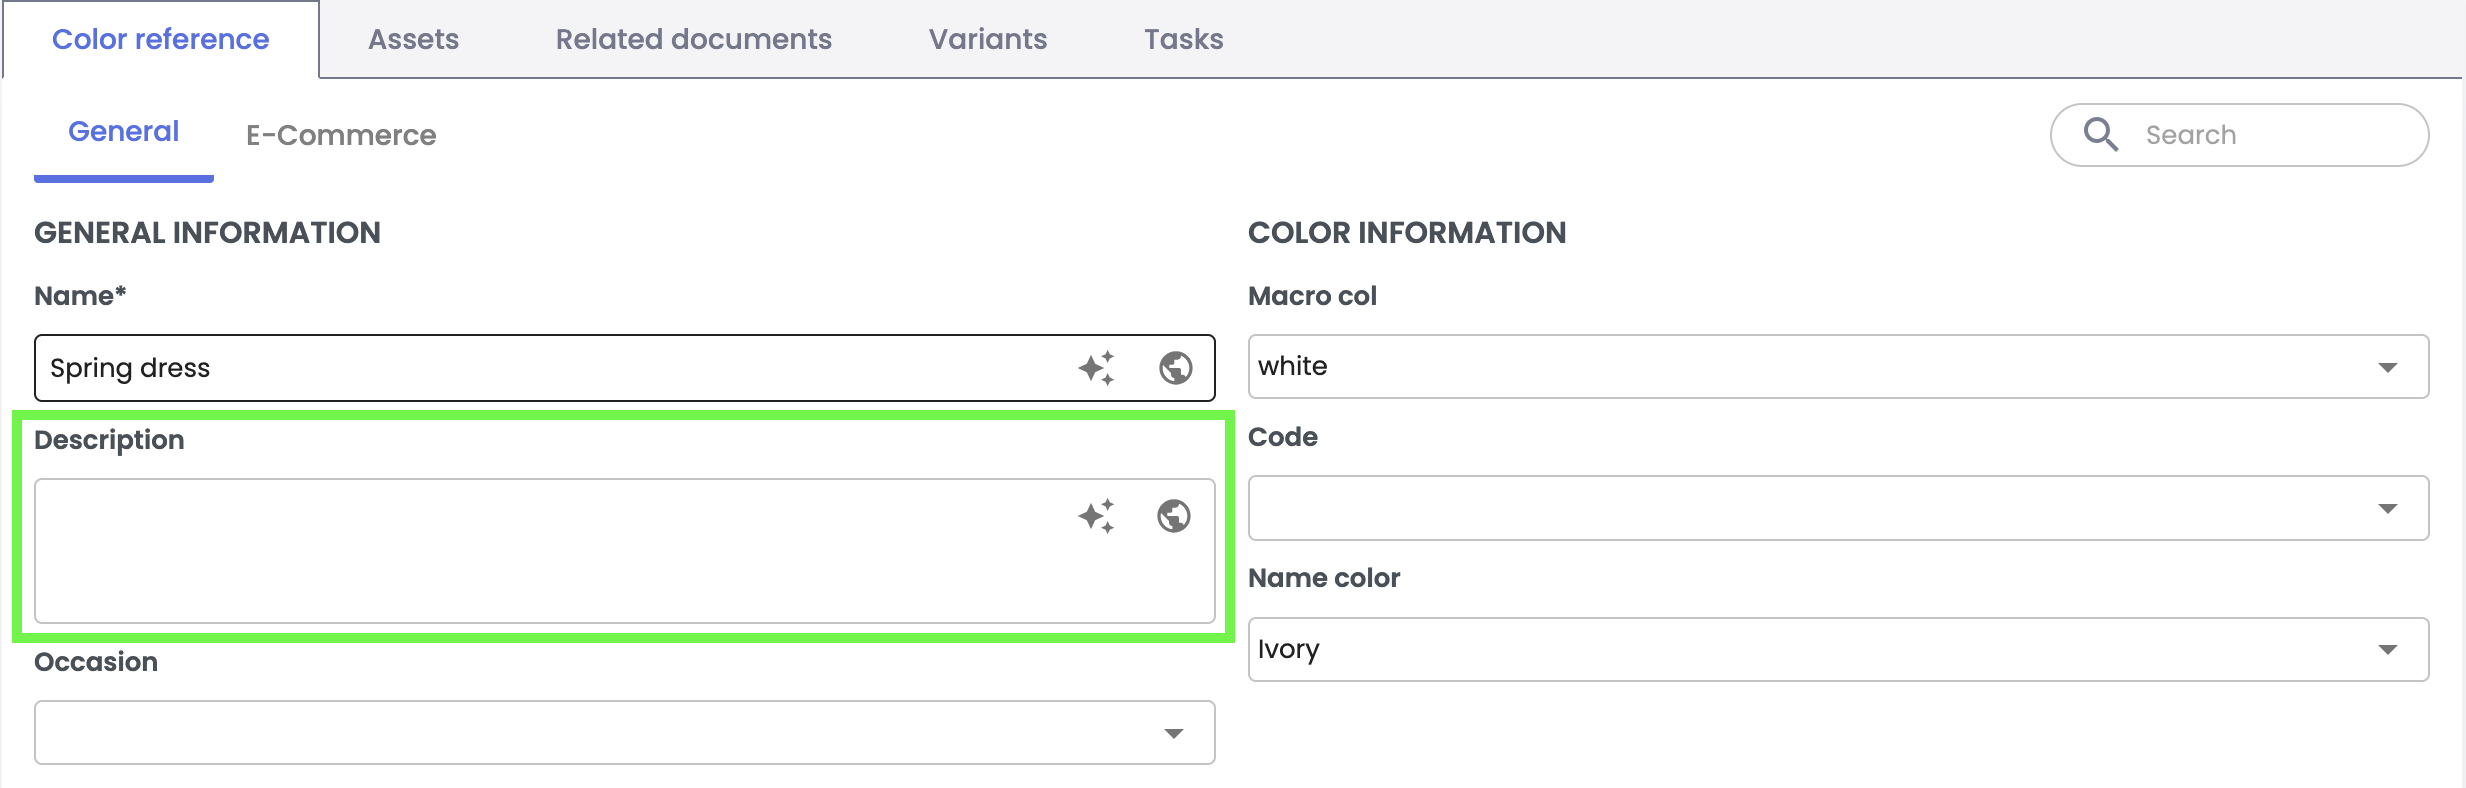Click the Color reference tab

pos(160,39)
